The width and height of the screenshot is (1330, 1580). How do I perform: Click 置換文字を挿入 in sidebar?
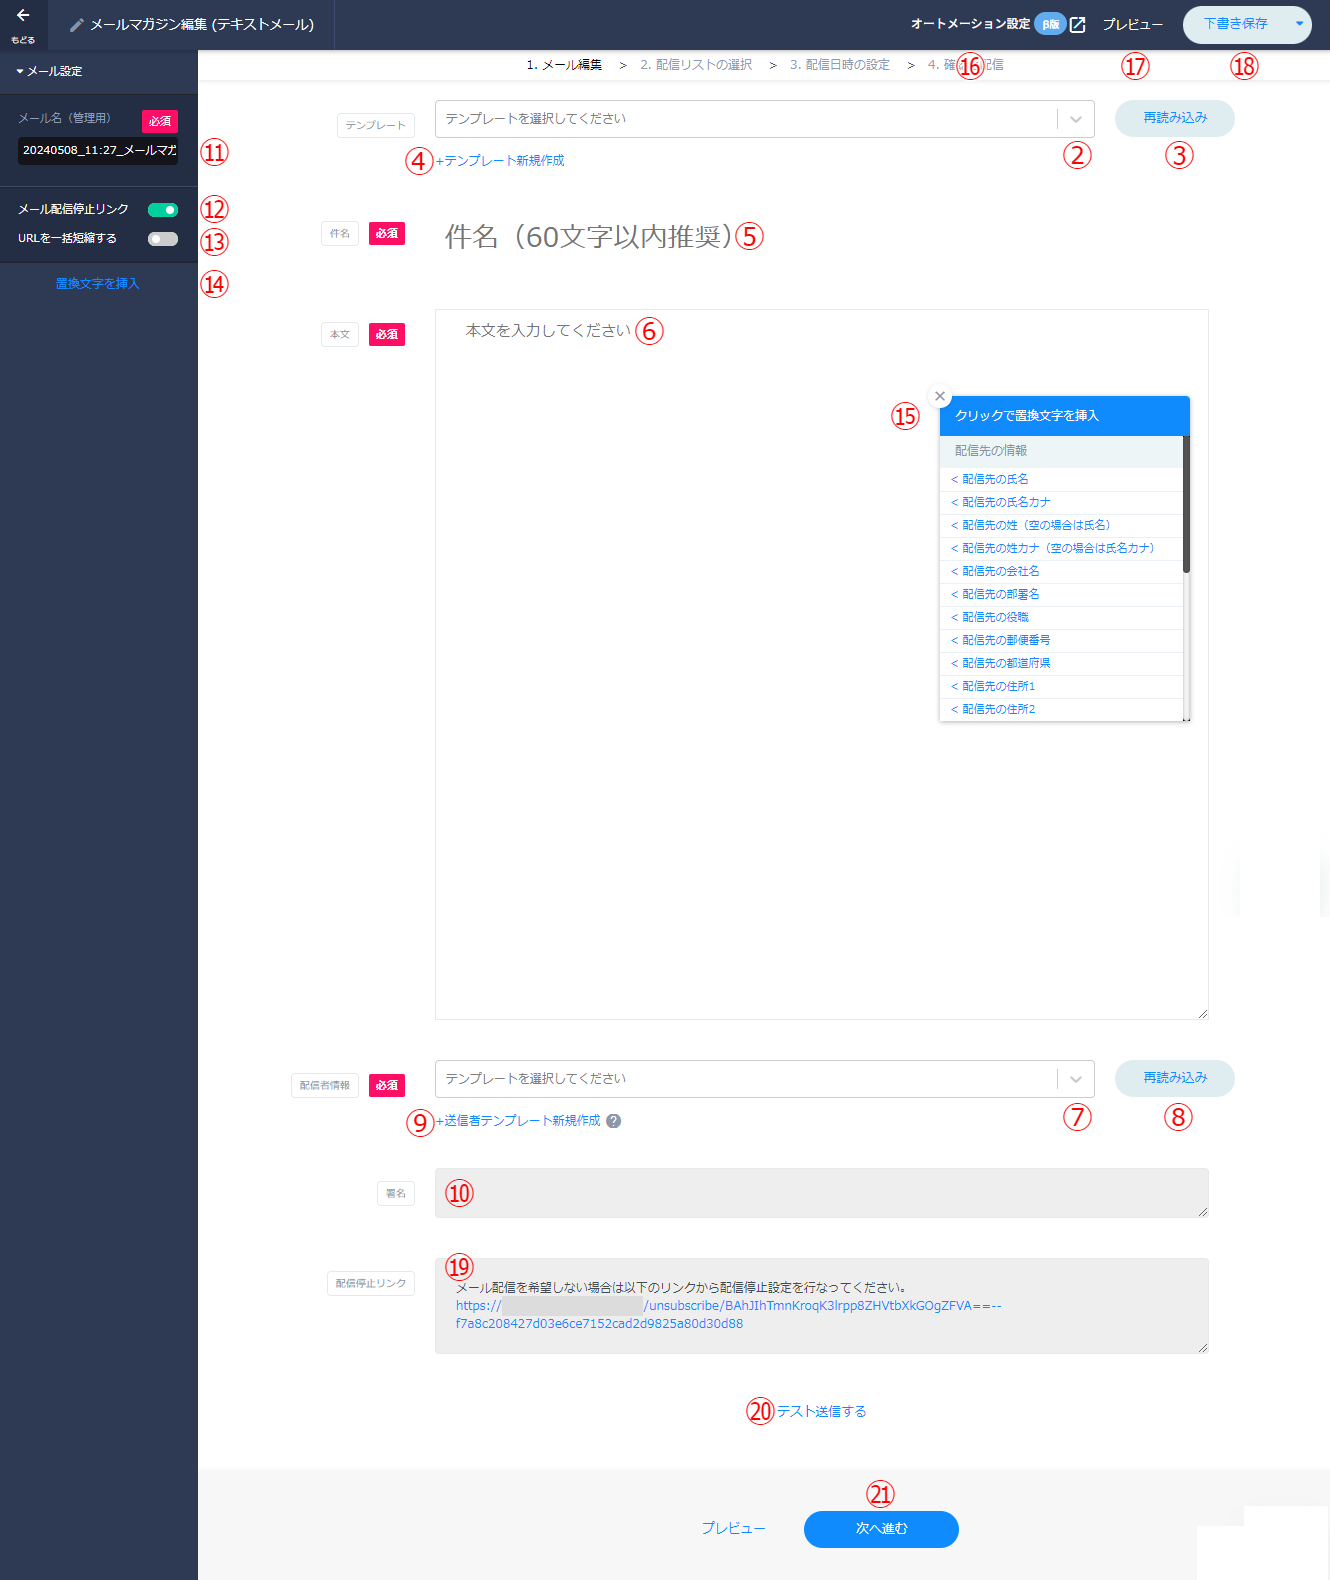click(97, 284)
